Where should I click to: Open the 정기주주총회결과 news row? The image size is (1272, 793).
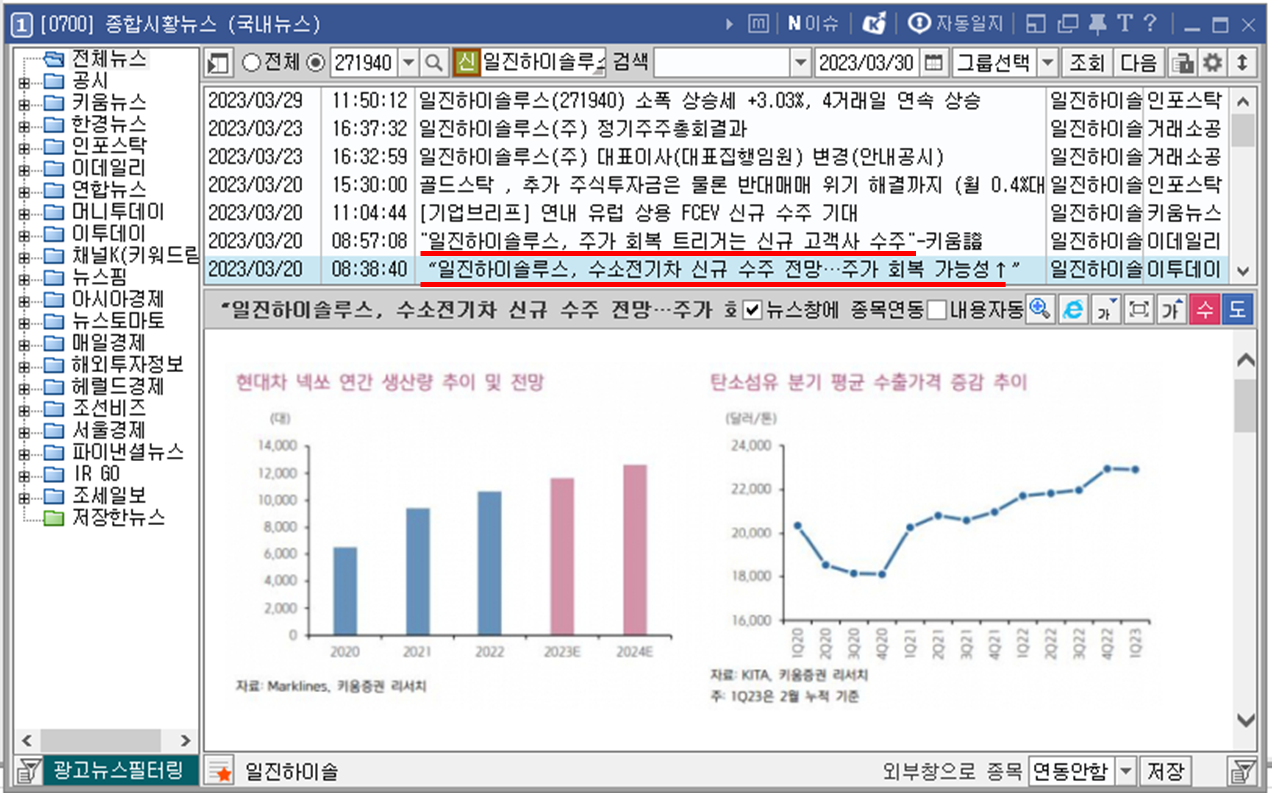[x=583, y=129]
